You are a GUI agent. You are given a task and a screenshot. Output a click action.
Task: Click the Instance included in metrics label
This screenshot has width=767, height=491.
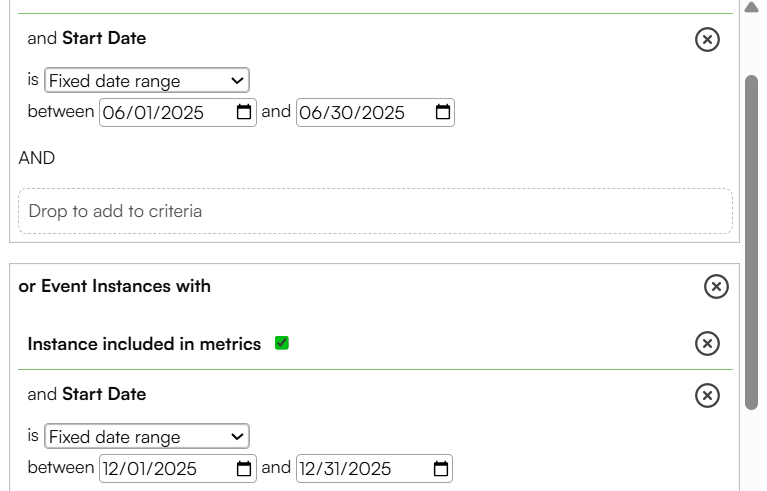click(x=144, y=344)
